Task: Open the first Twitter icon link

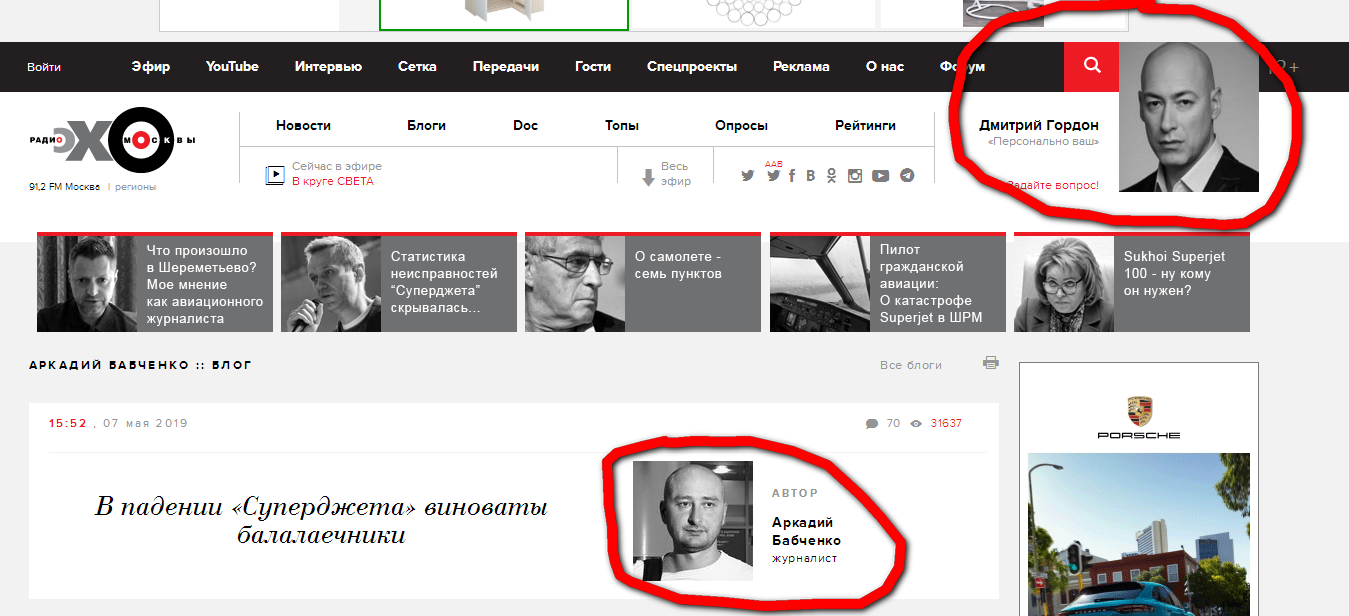Action: (747, 176)
